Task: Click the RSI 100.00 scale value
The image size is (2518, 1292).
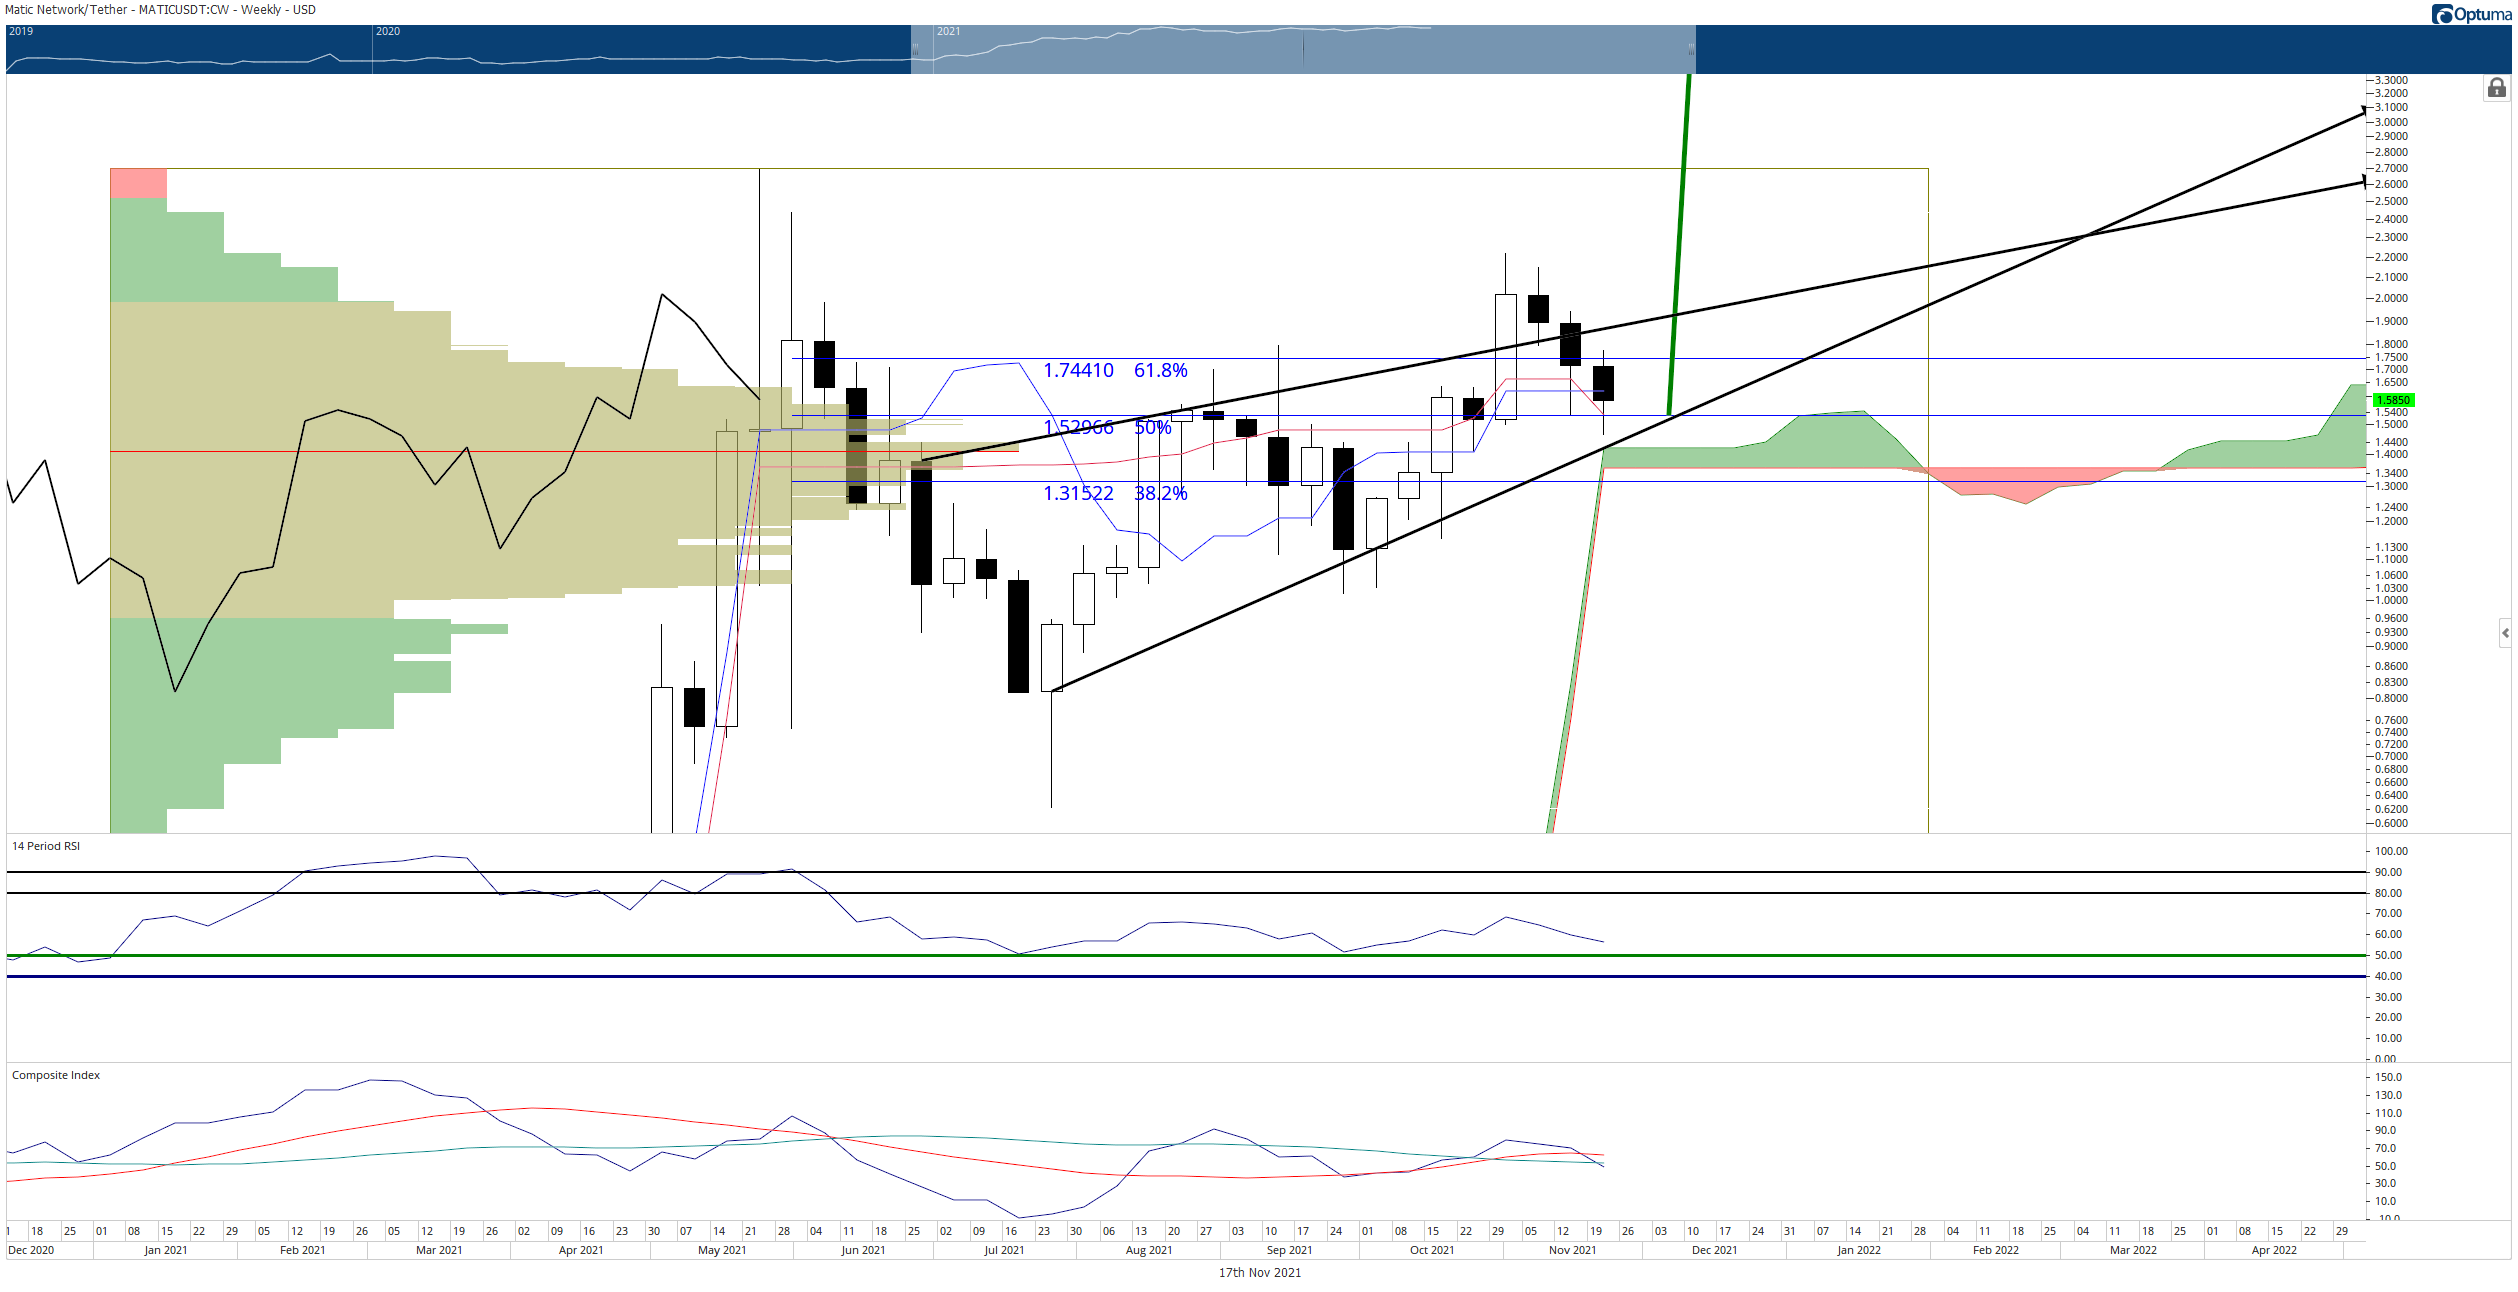Action: point(2392,851)
